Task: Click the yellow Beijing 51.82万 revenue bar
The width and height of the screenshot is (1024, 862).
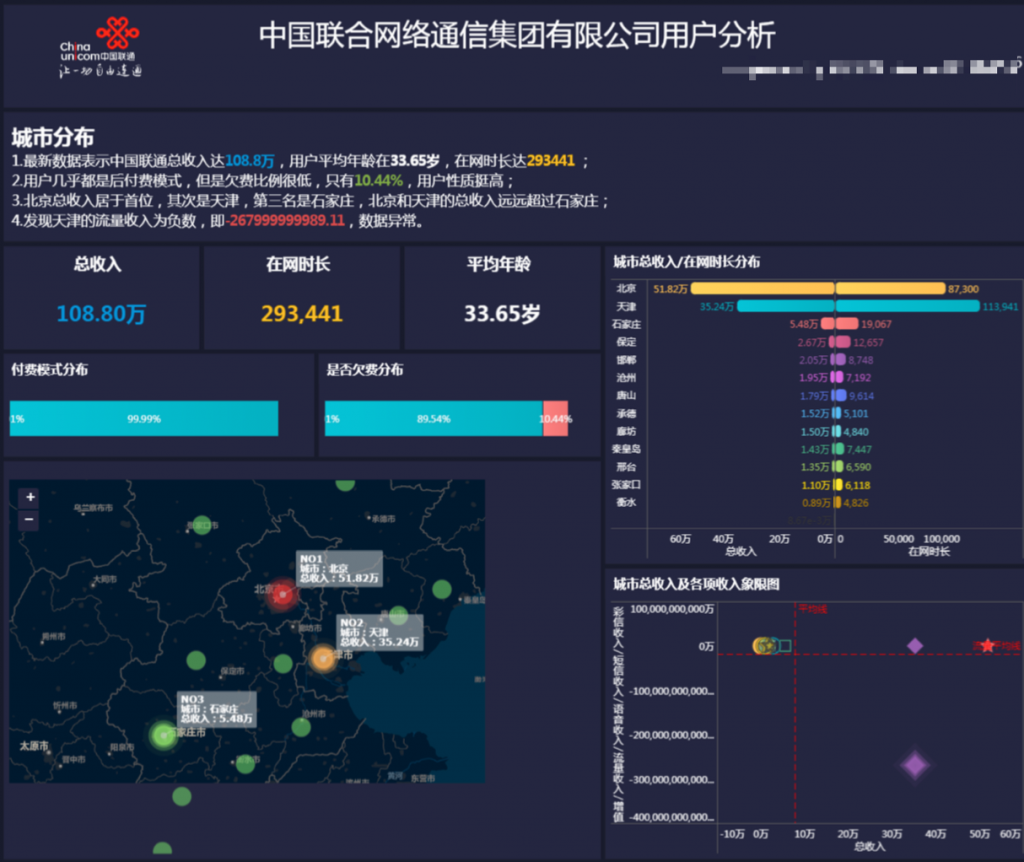Action: [x=762, y=289]
